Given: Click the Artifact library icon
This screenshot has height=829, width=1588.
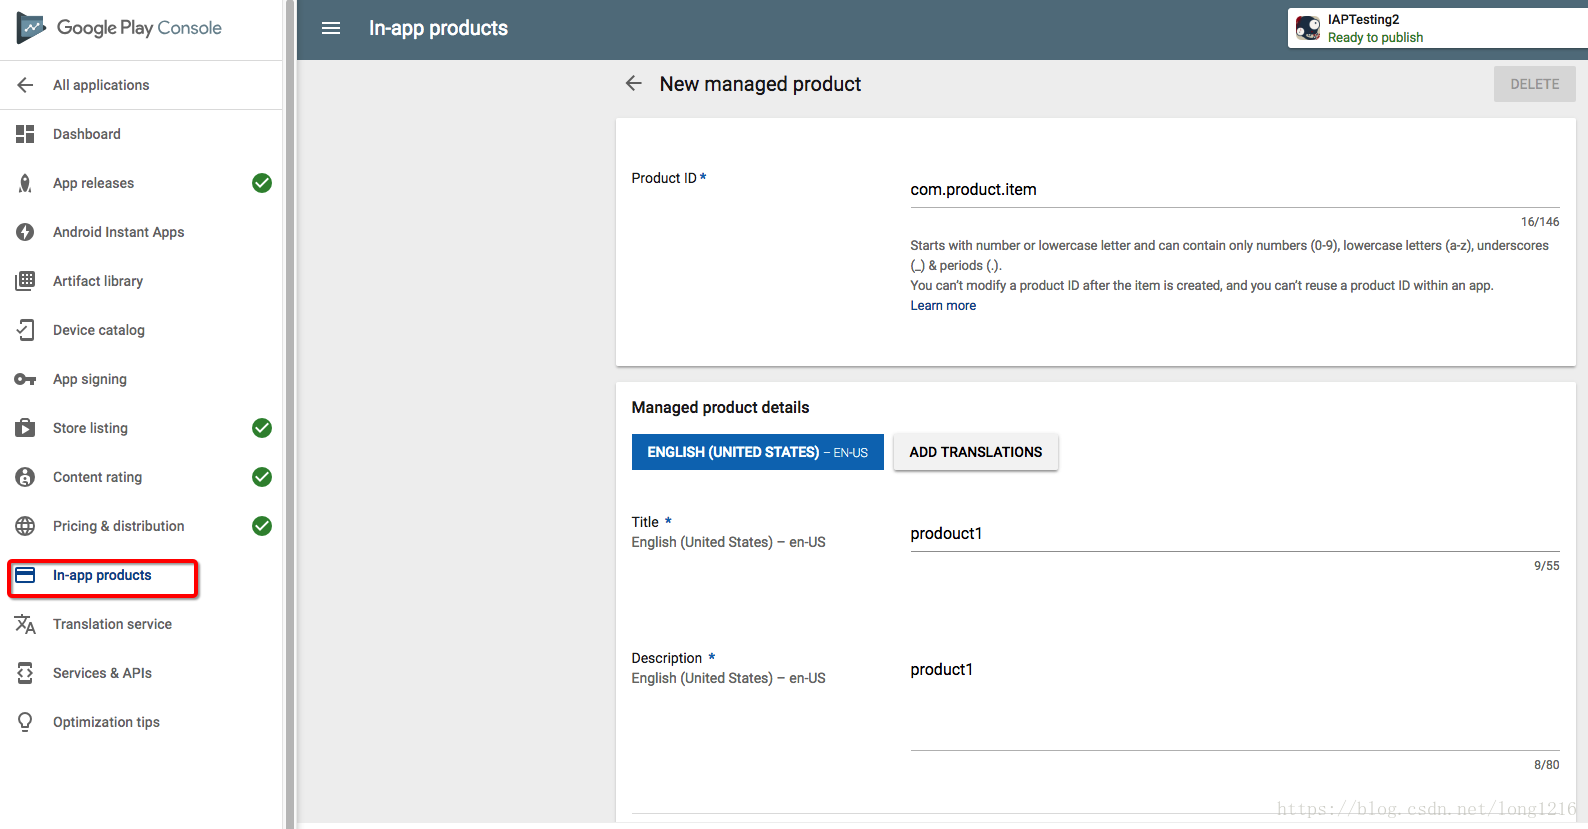Looking at the screenshot, I should [25, 281].
